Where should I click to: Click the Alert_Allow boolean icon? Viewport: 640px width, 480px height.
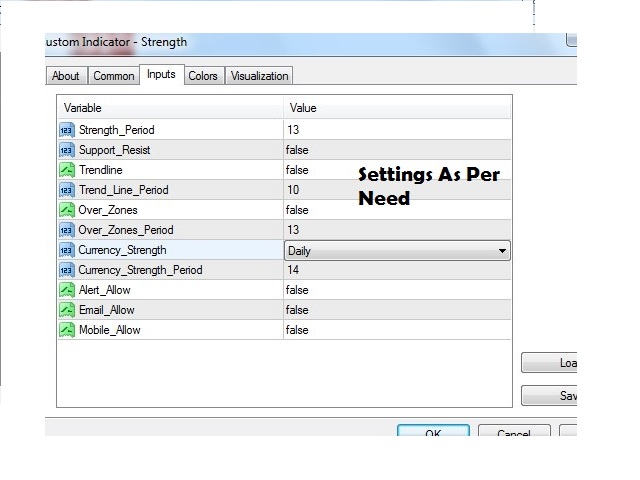pos(67,290)
